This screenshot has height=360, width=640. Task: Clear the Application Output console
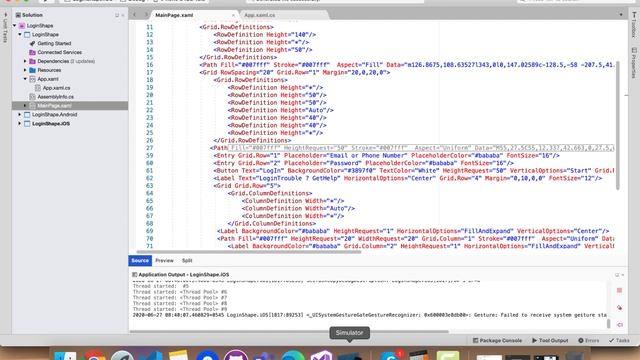tap(620, 308)
